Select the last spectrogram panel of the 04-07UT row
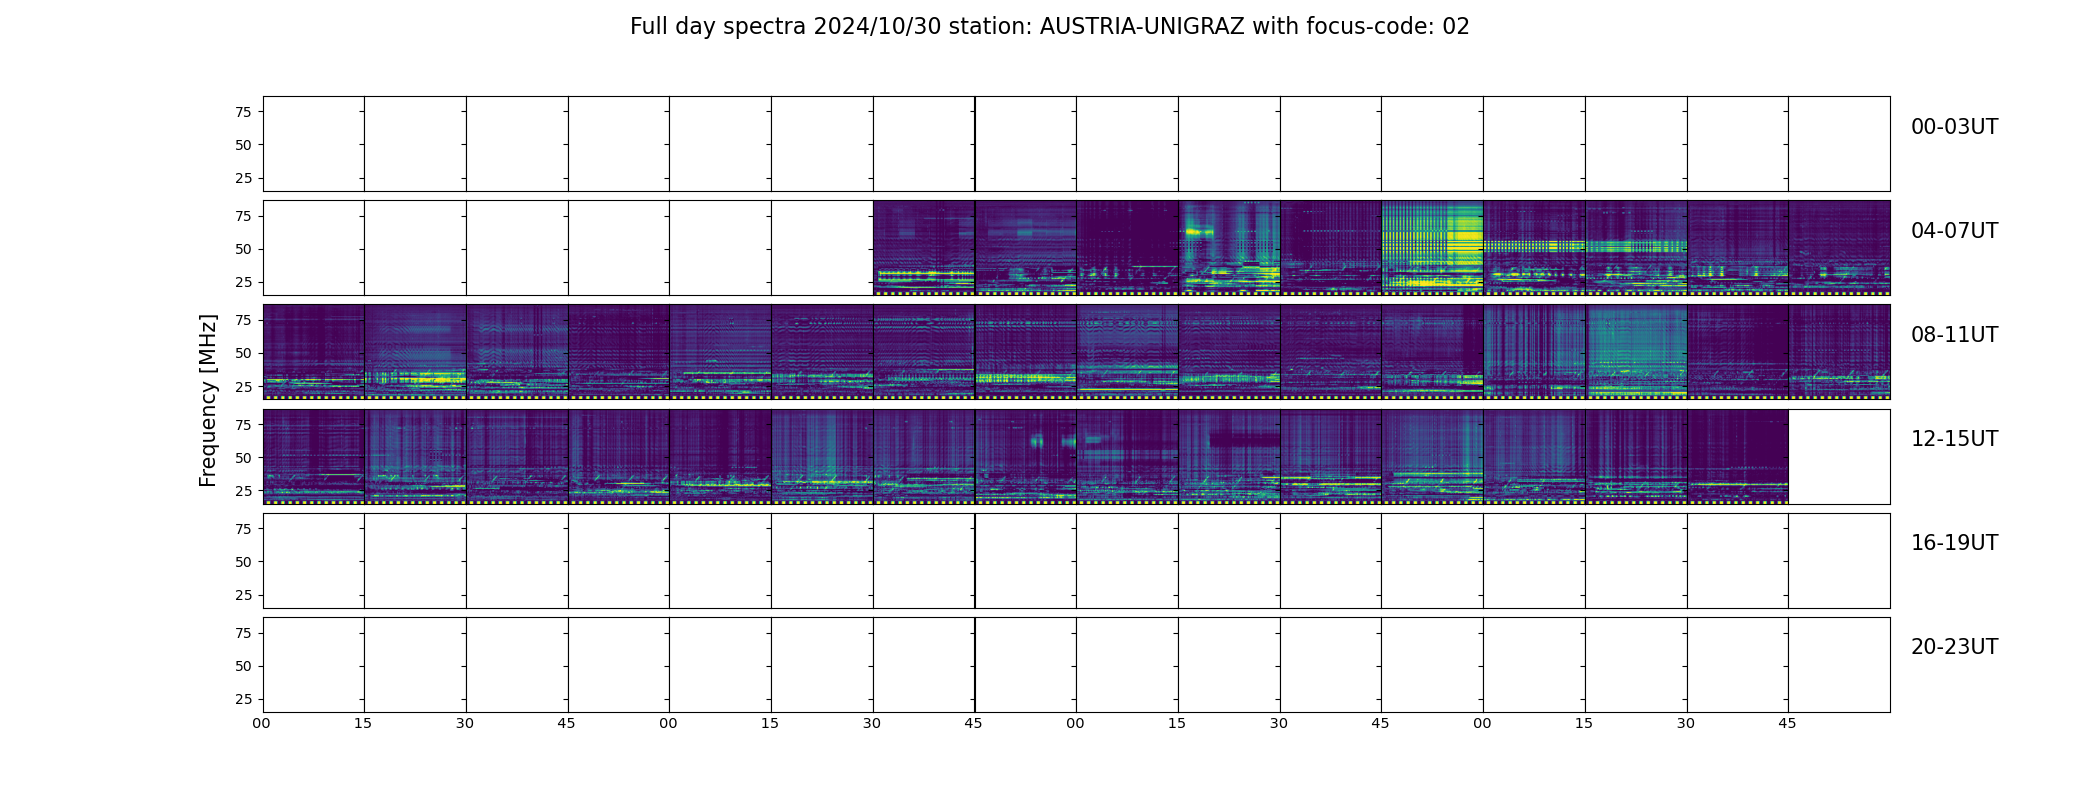The image size is (2100, 800). (1839, 248)
